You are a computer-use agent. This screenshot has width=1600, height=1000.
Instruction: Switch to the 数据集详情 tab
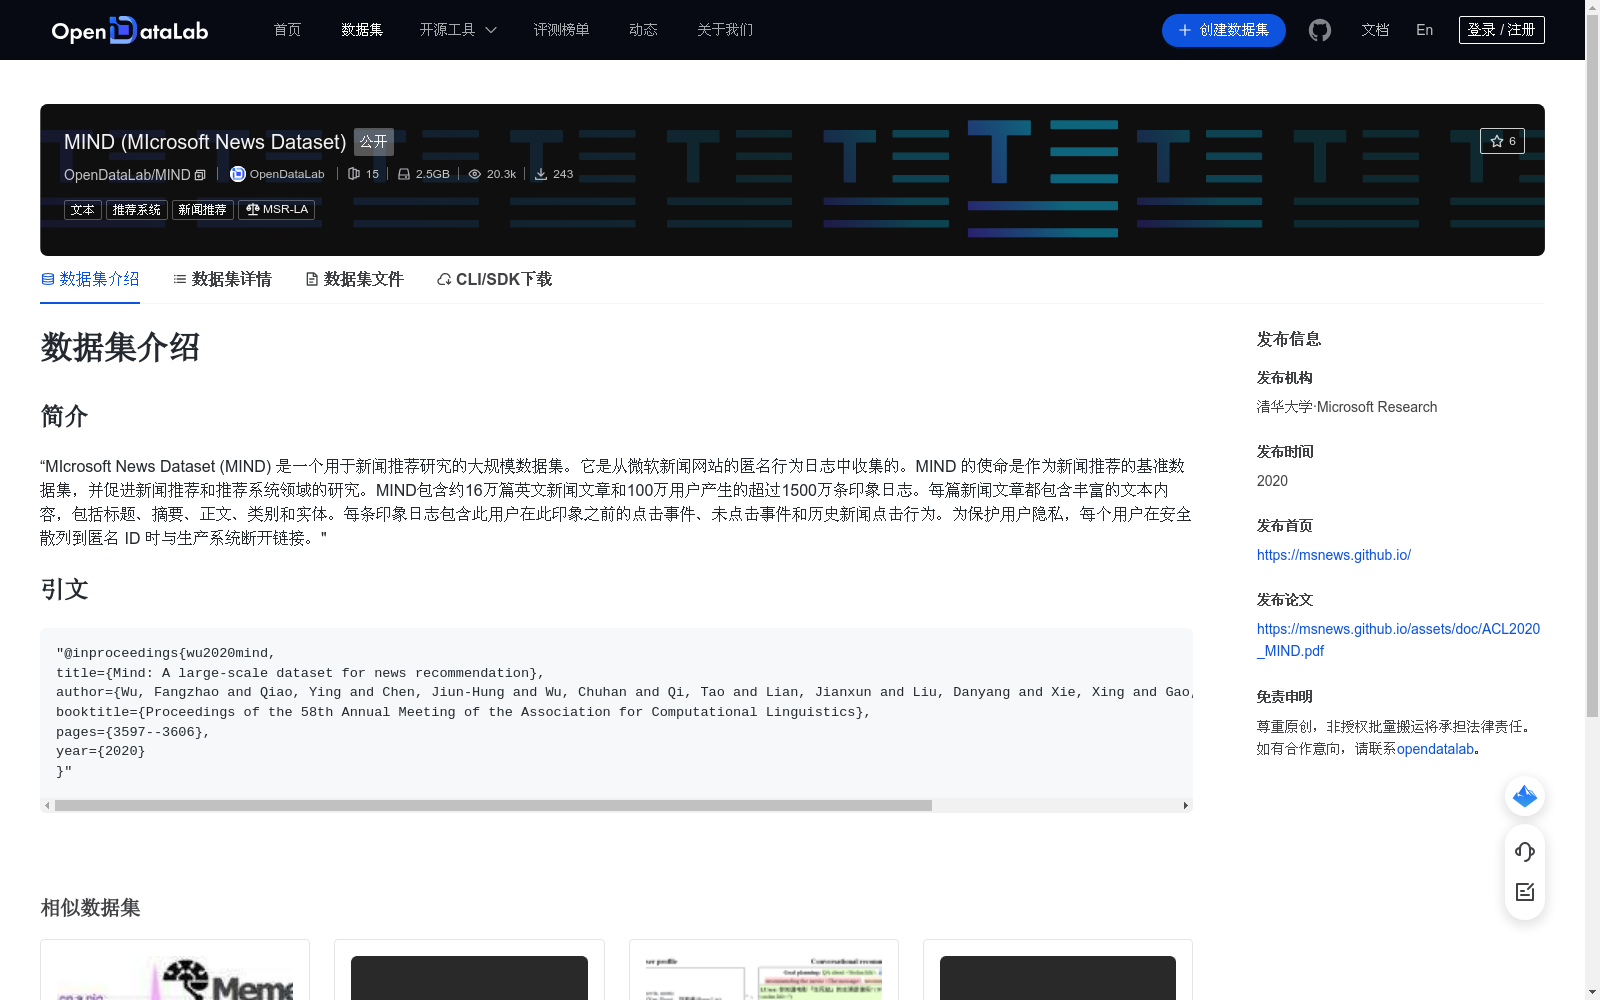tap(222, 279)
